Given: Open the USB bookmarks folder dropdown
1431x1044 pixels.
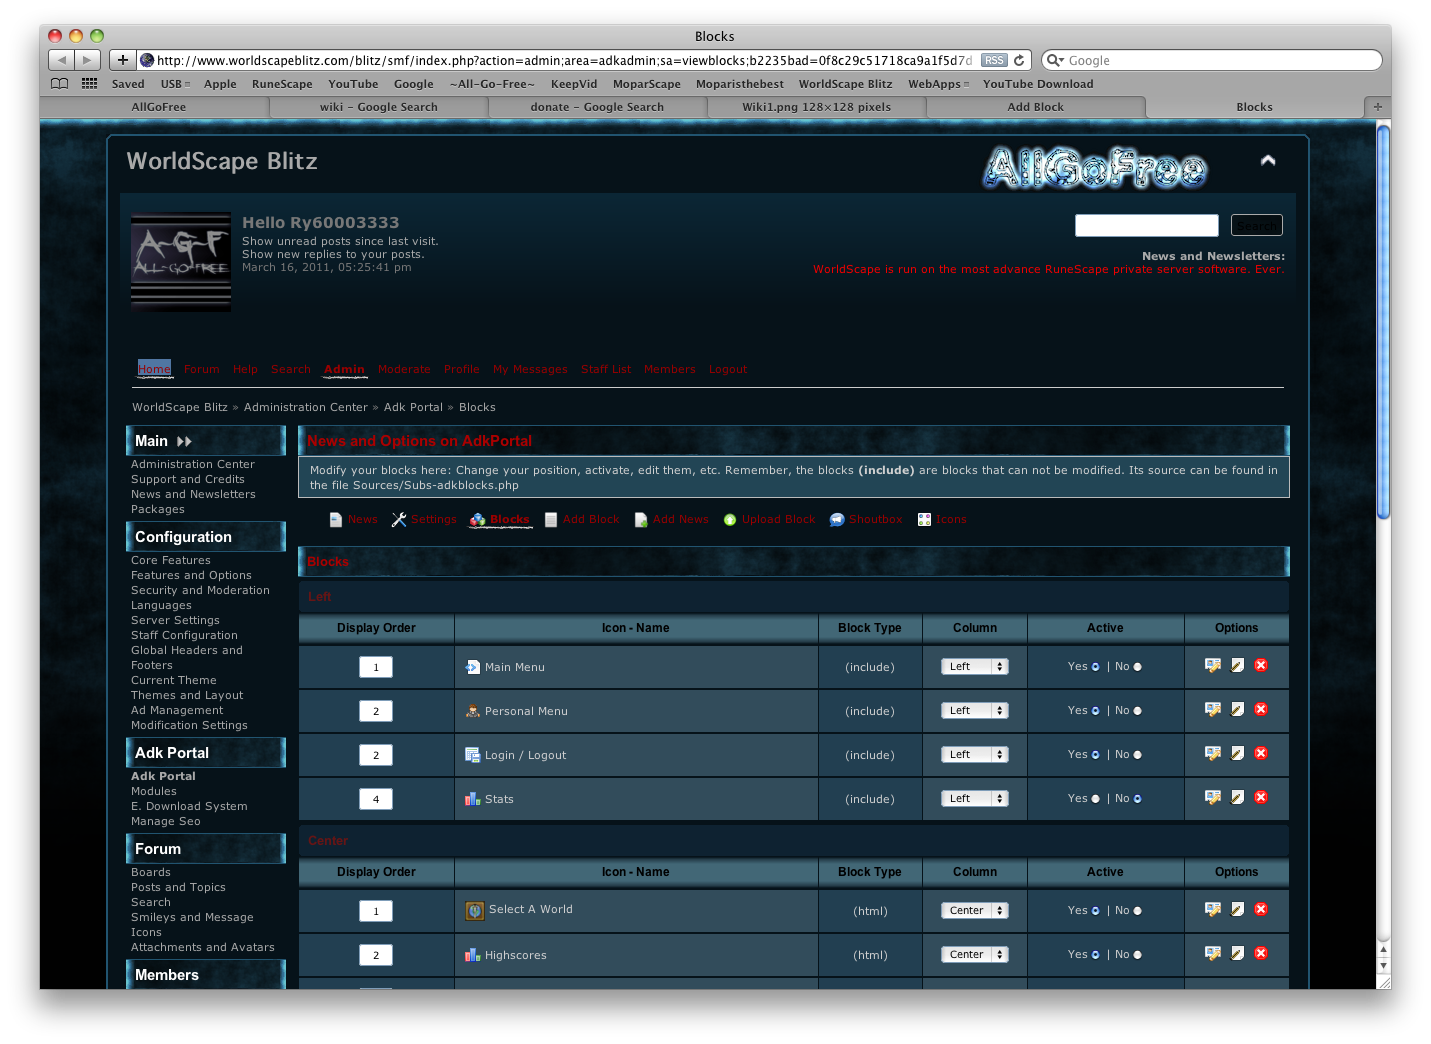Looking at the screenshot, I should coord(175,84).
